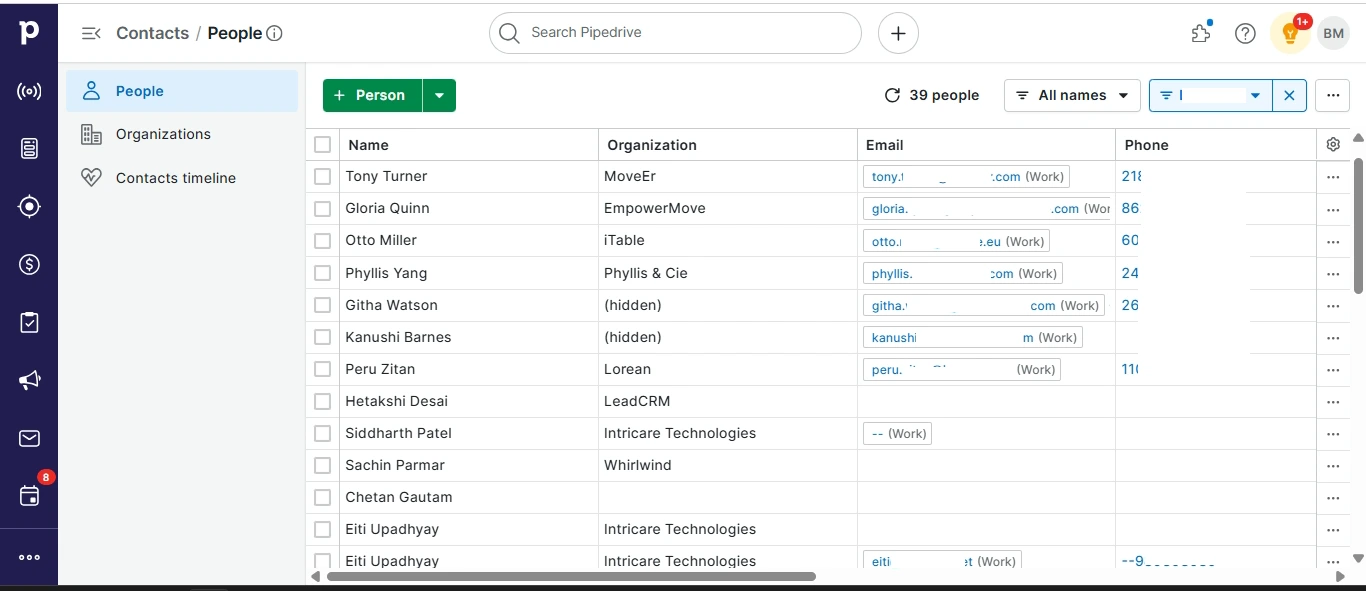Image resolution: width=1366 pixels, height=591 pixels.
Task: Open the Campaigns megaphone icon
Action: click(29, 381)
